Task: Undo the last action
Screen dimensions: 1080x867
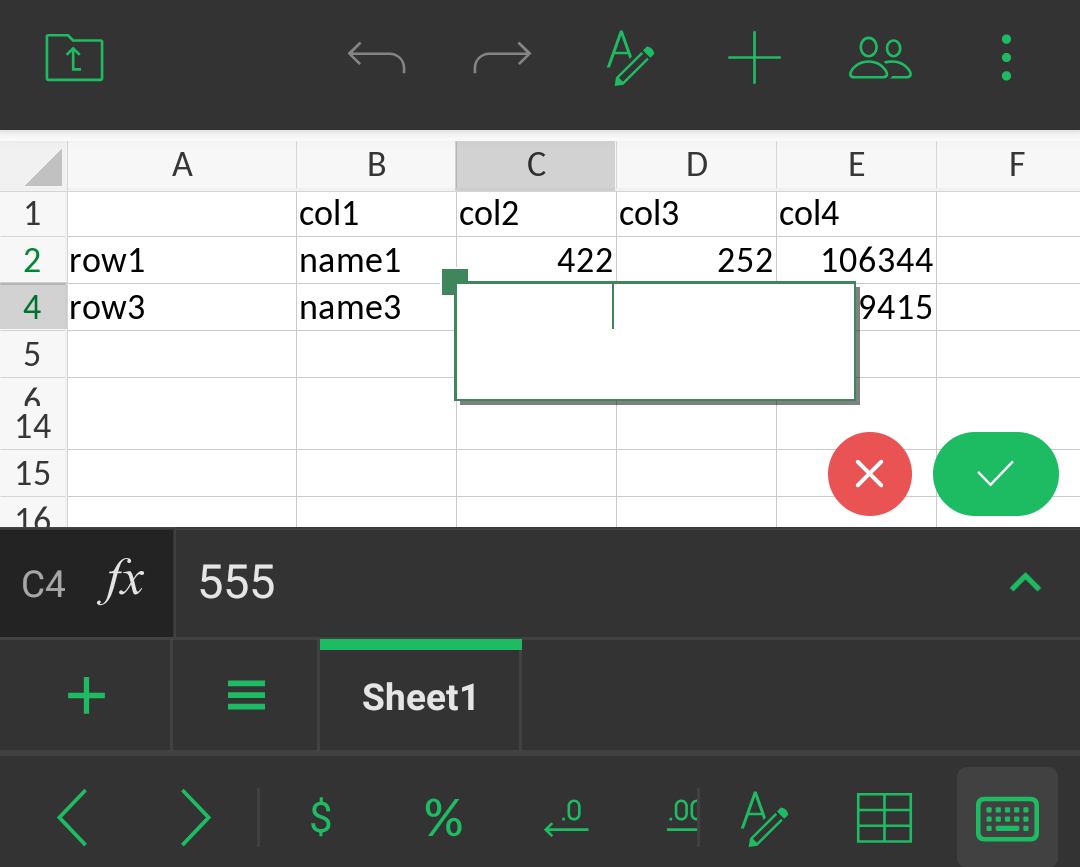Action: click(376, 58)
